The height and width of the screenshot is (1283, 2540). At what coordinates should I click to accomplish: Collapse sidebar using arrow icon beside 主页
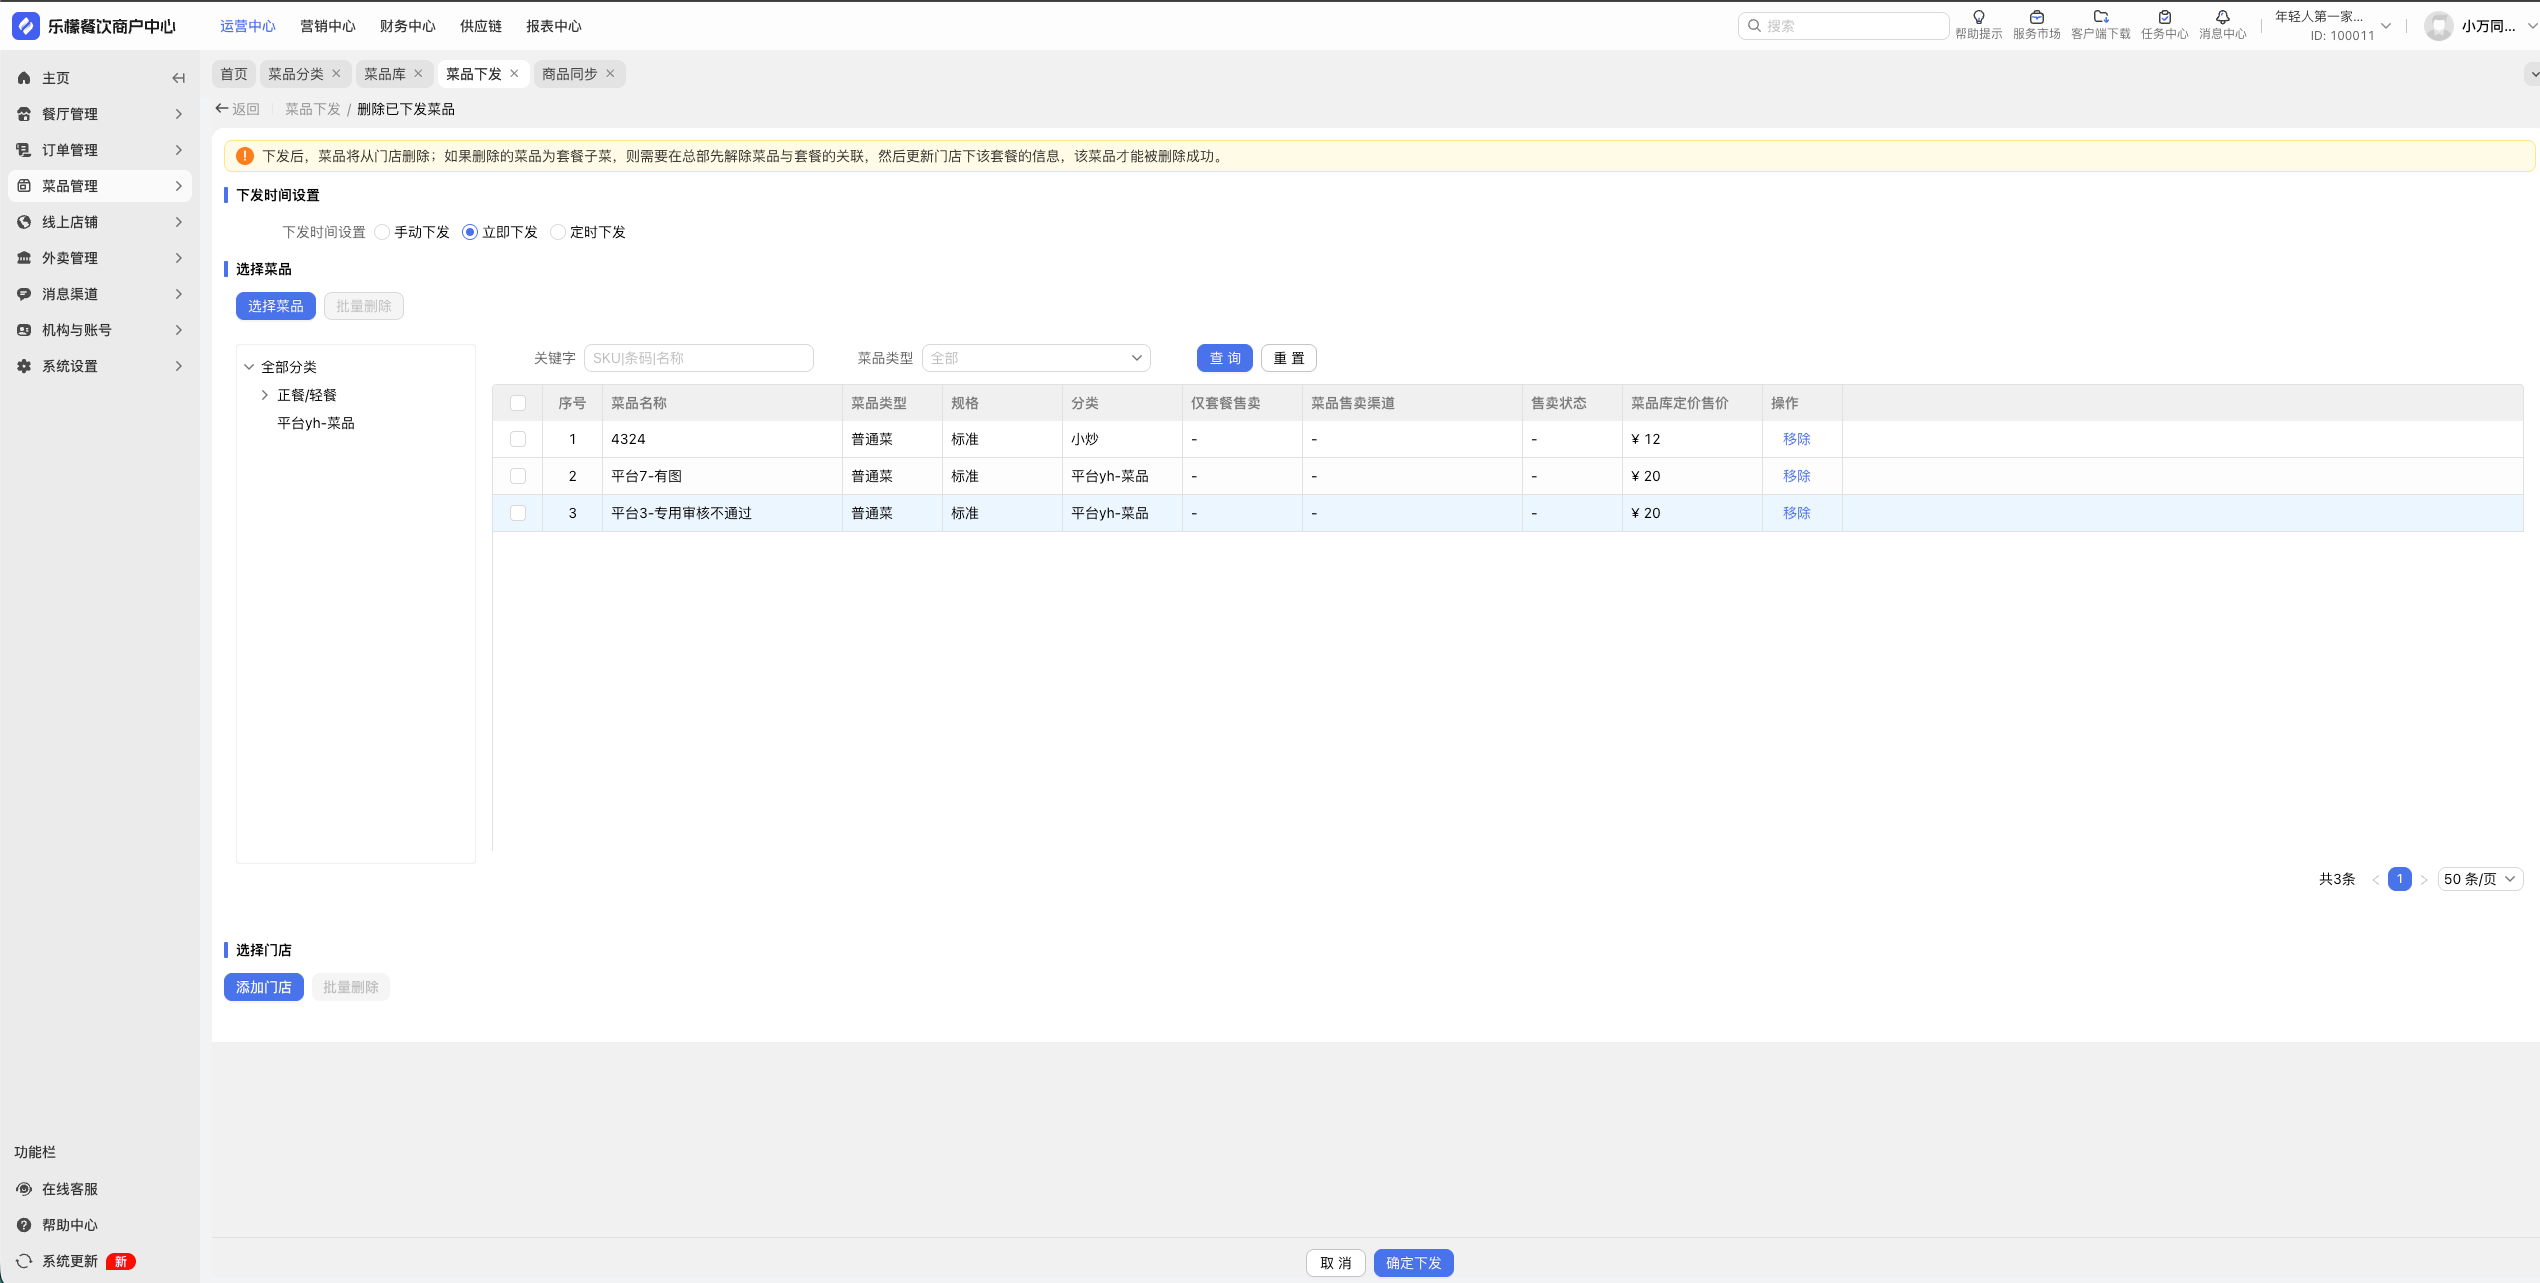pyautogui.click(x=178, y=78)
